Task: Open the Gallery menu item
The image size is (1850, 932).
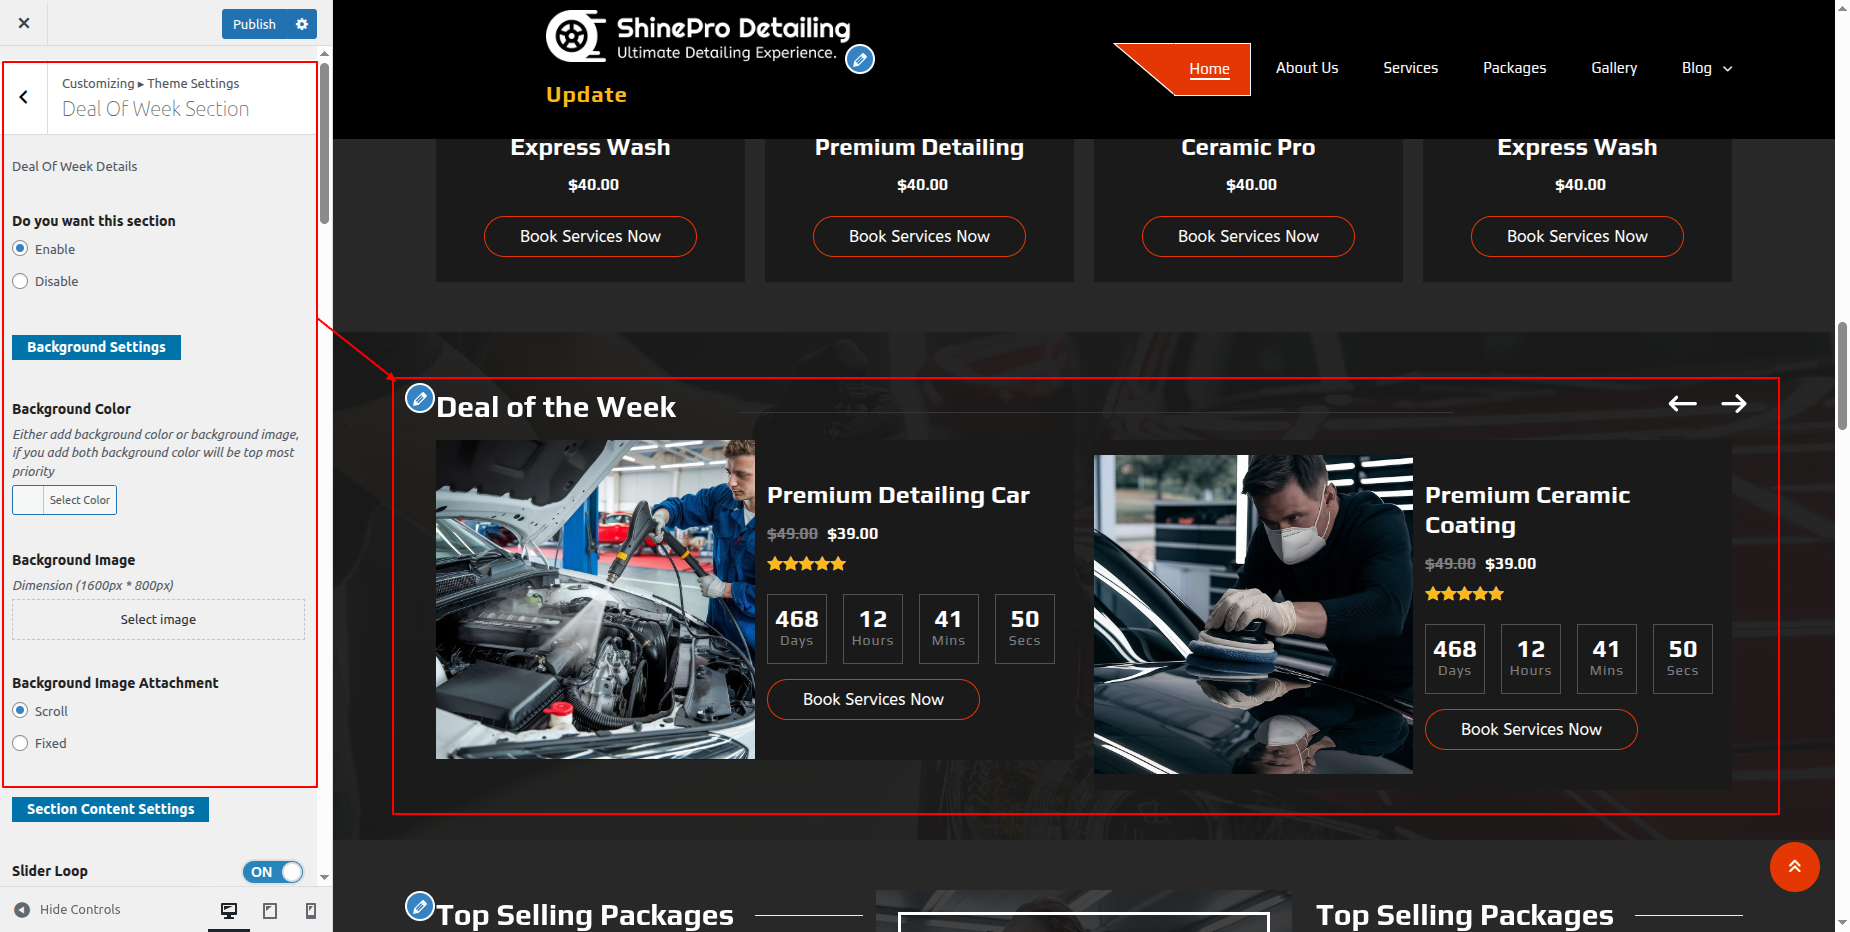Action: [1613, 68]
